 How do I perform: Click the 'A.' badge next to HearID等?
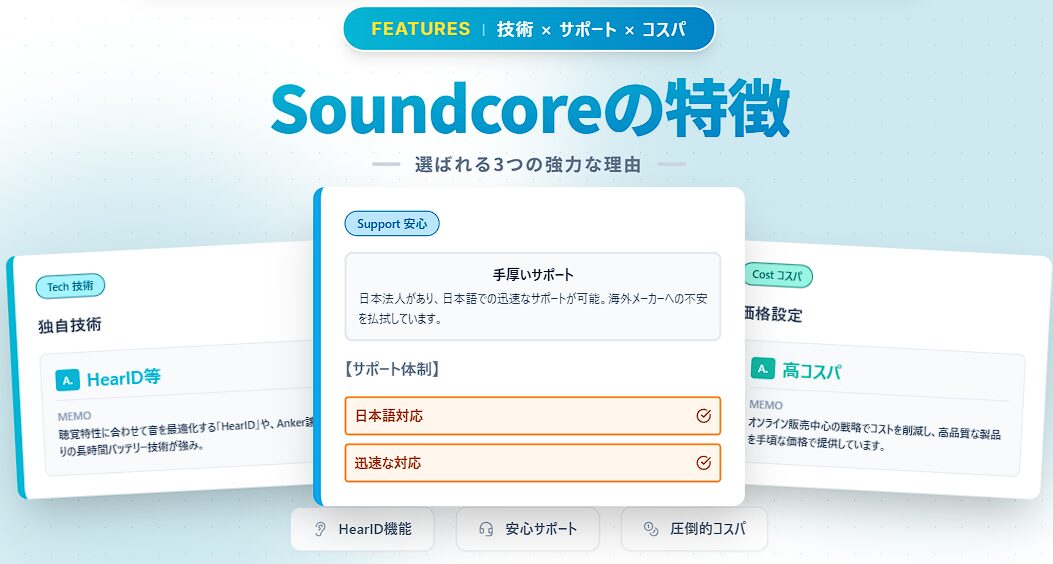(x=67, y=379)
